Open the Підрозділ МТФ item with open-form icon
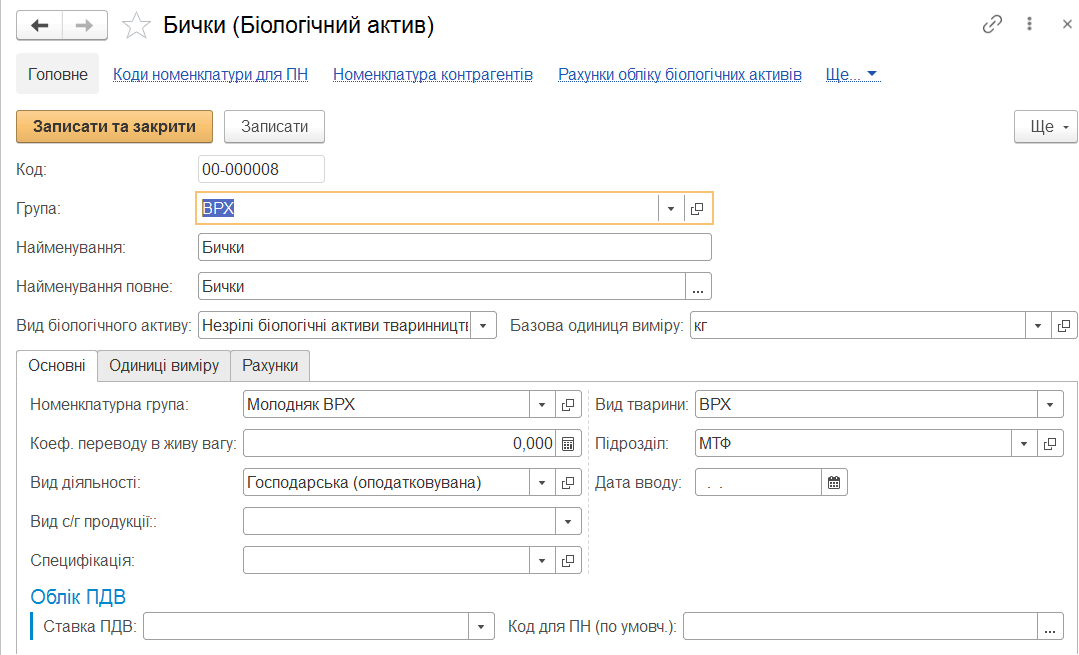This screenshot has height=655, width=1079. [x=1050, y=444]
